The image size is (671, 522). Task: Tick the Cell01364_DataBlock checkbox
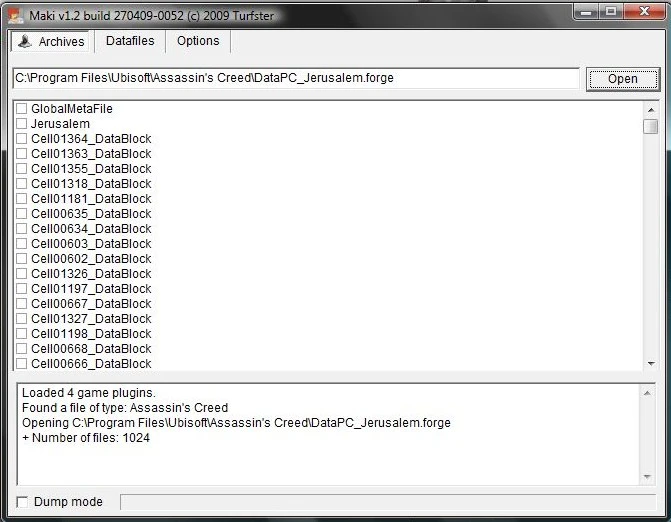point(21,139)
